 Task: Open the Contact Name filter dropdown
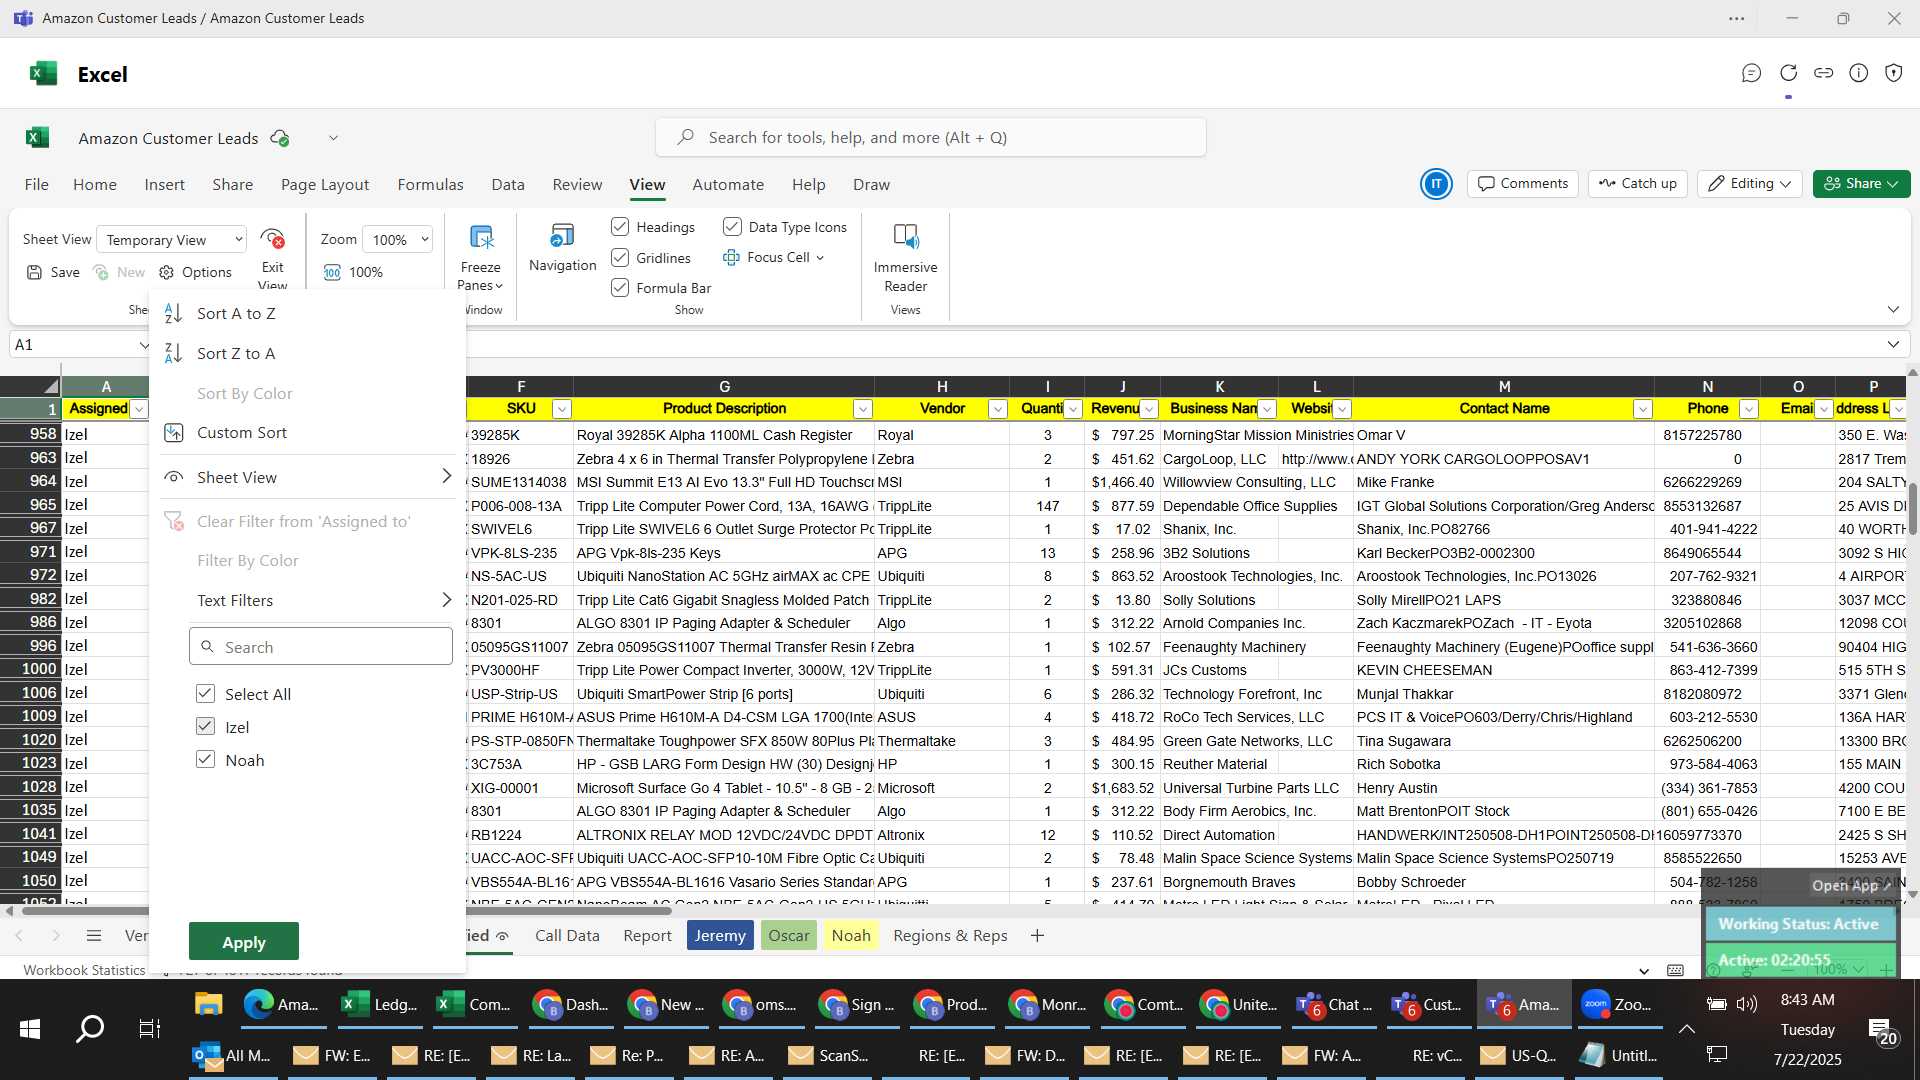[x=1642, y=409]
